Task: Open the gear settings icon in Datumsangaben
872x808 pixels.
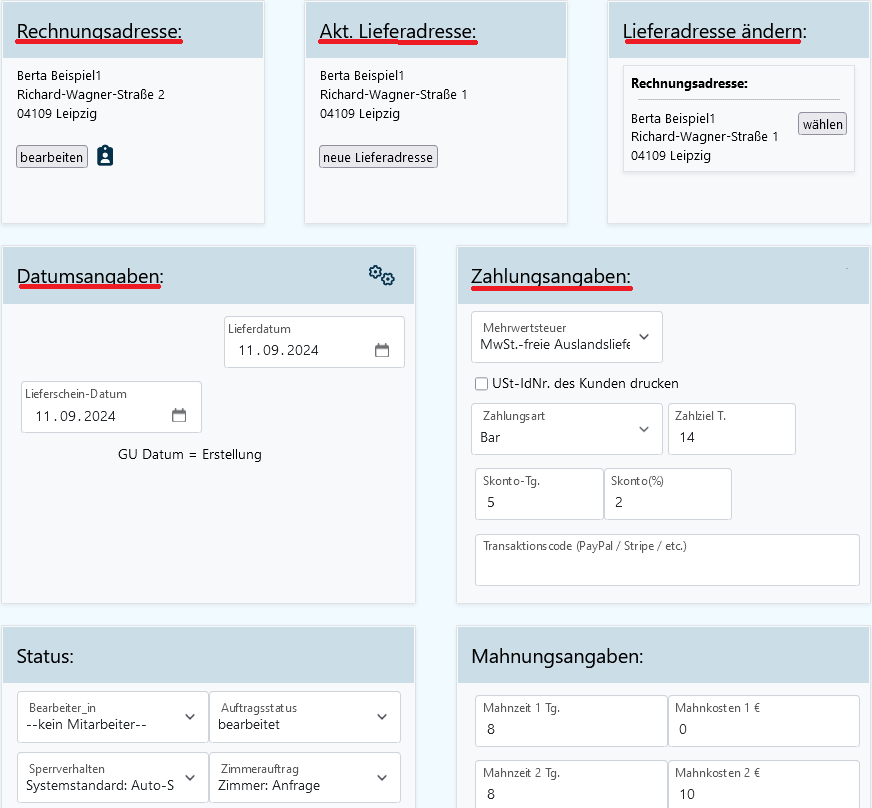Action: [381, 275]
